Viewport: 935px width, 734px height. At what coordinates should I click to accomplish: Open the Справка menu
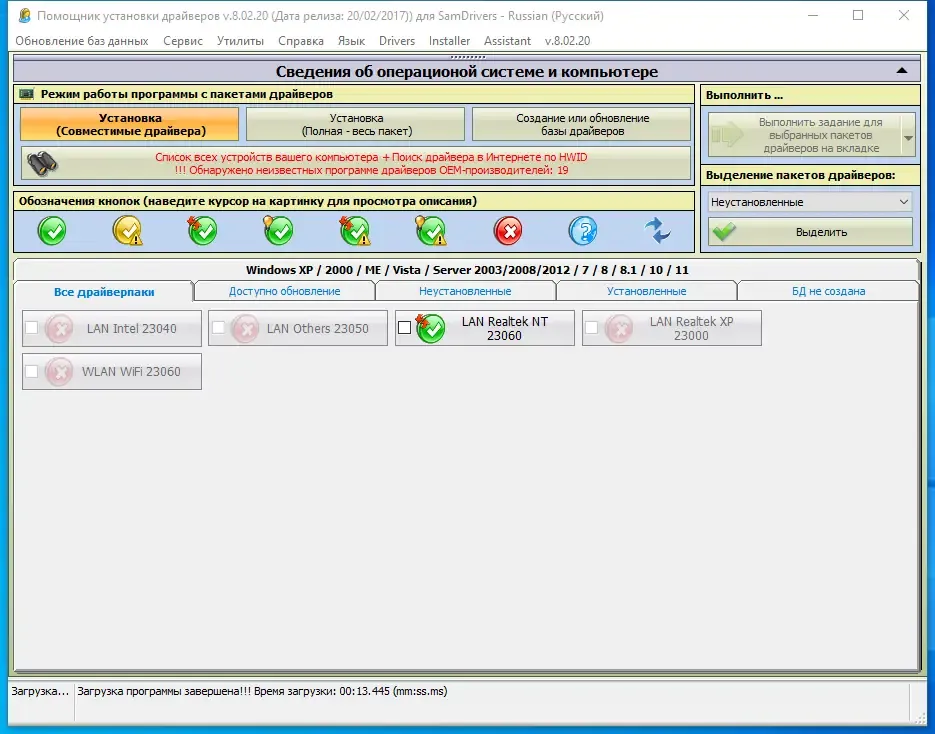[301, 41]
